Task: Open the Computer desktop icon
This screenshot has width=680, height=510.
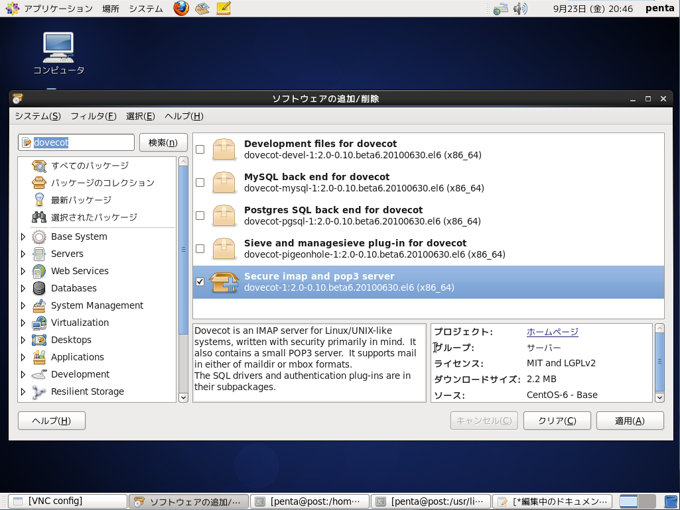Action: (x=59, y=53)
